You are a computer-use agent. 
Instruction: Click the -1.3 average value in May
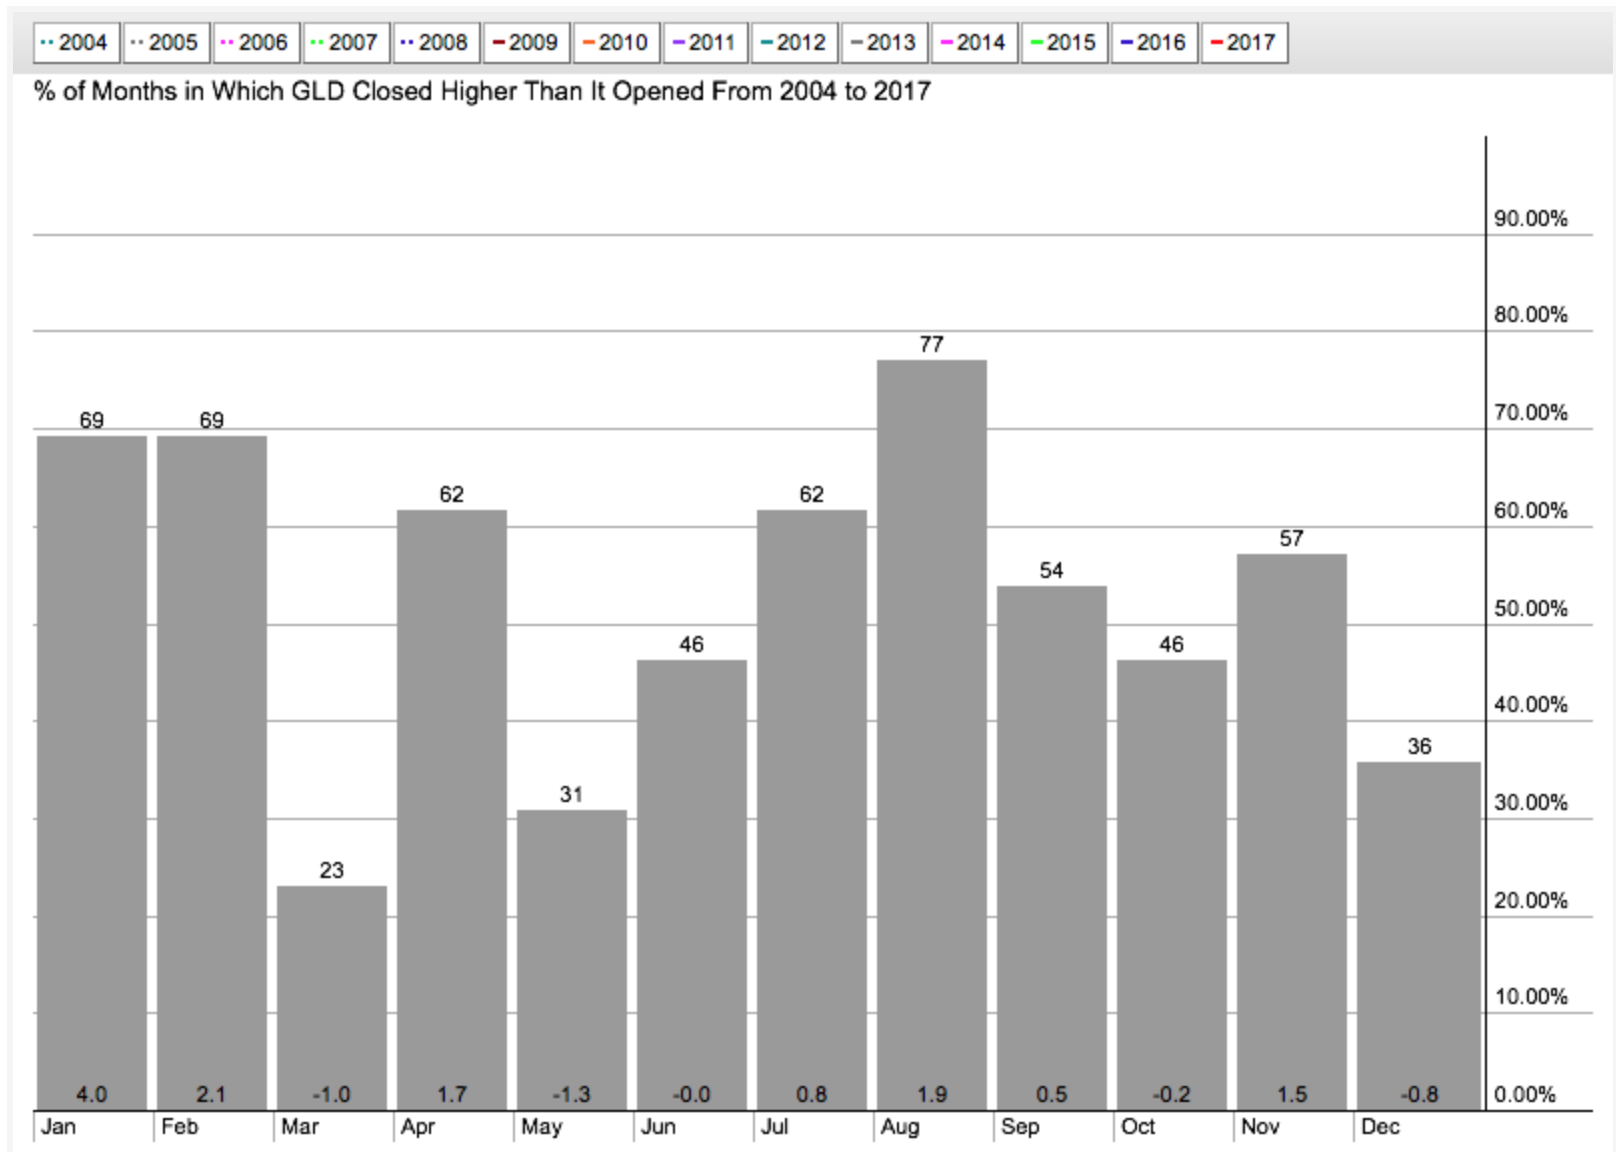click(x=571, y=1095)
